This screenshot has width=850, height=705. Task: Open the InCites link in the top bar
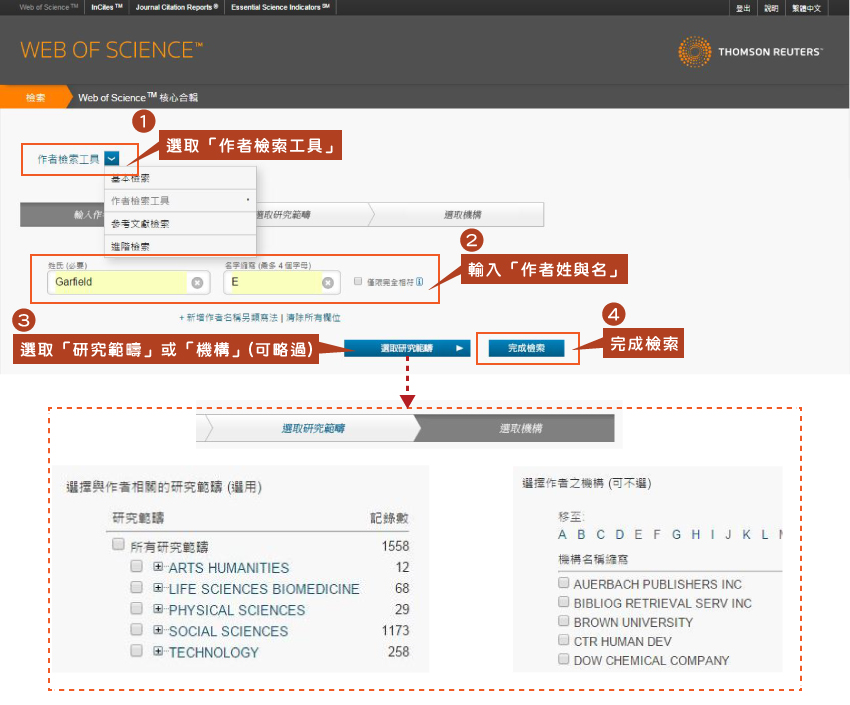(x=107, y=7)
